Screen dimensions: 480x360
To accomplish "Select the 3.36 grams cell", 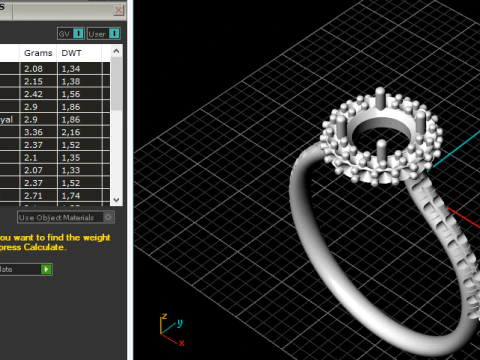I will click(38, 132).
